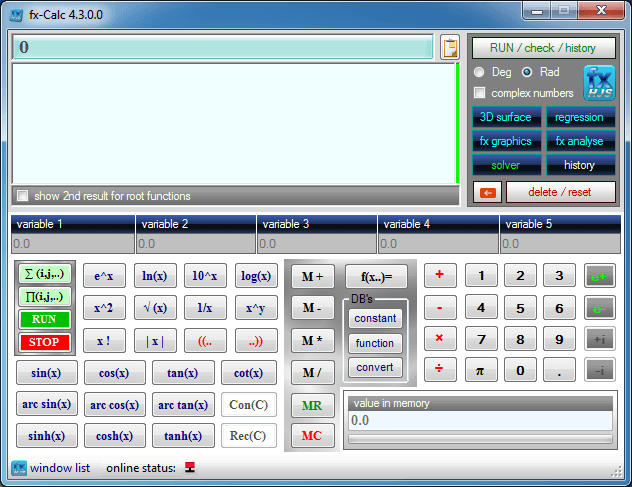Screen dimensions: 632x487
Task: Click the value in memory field
Action: 480,420
